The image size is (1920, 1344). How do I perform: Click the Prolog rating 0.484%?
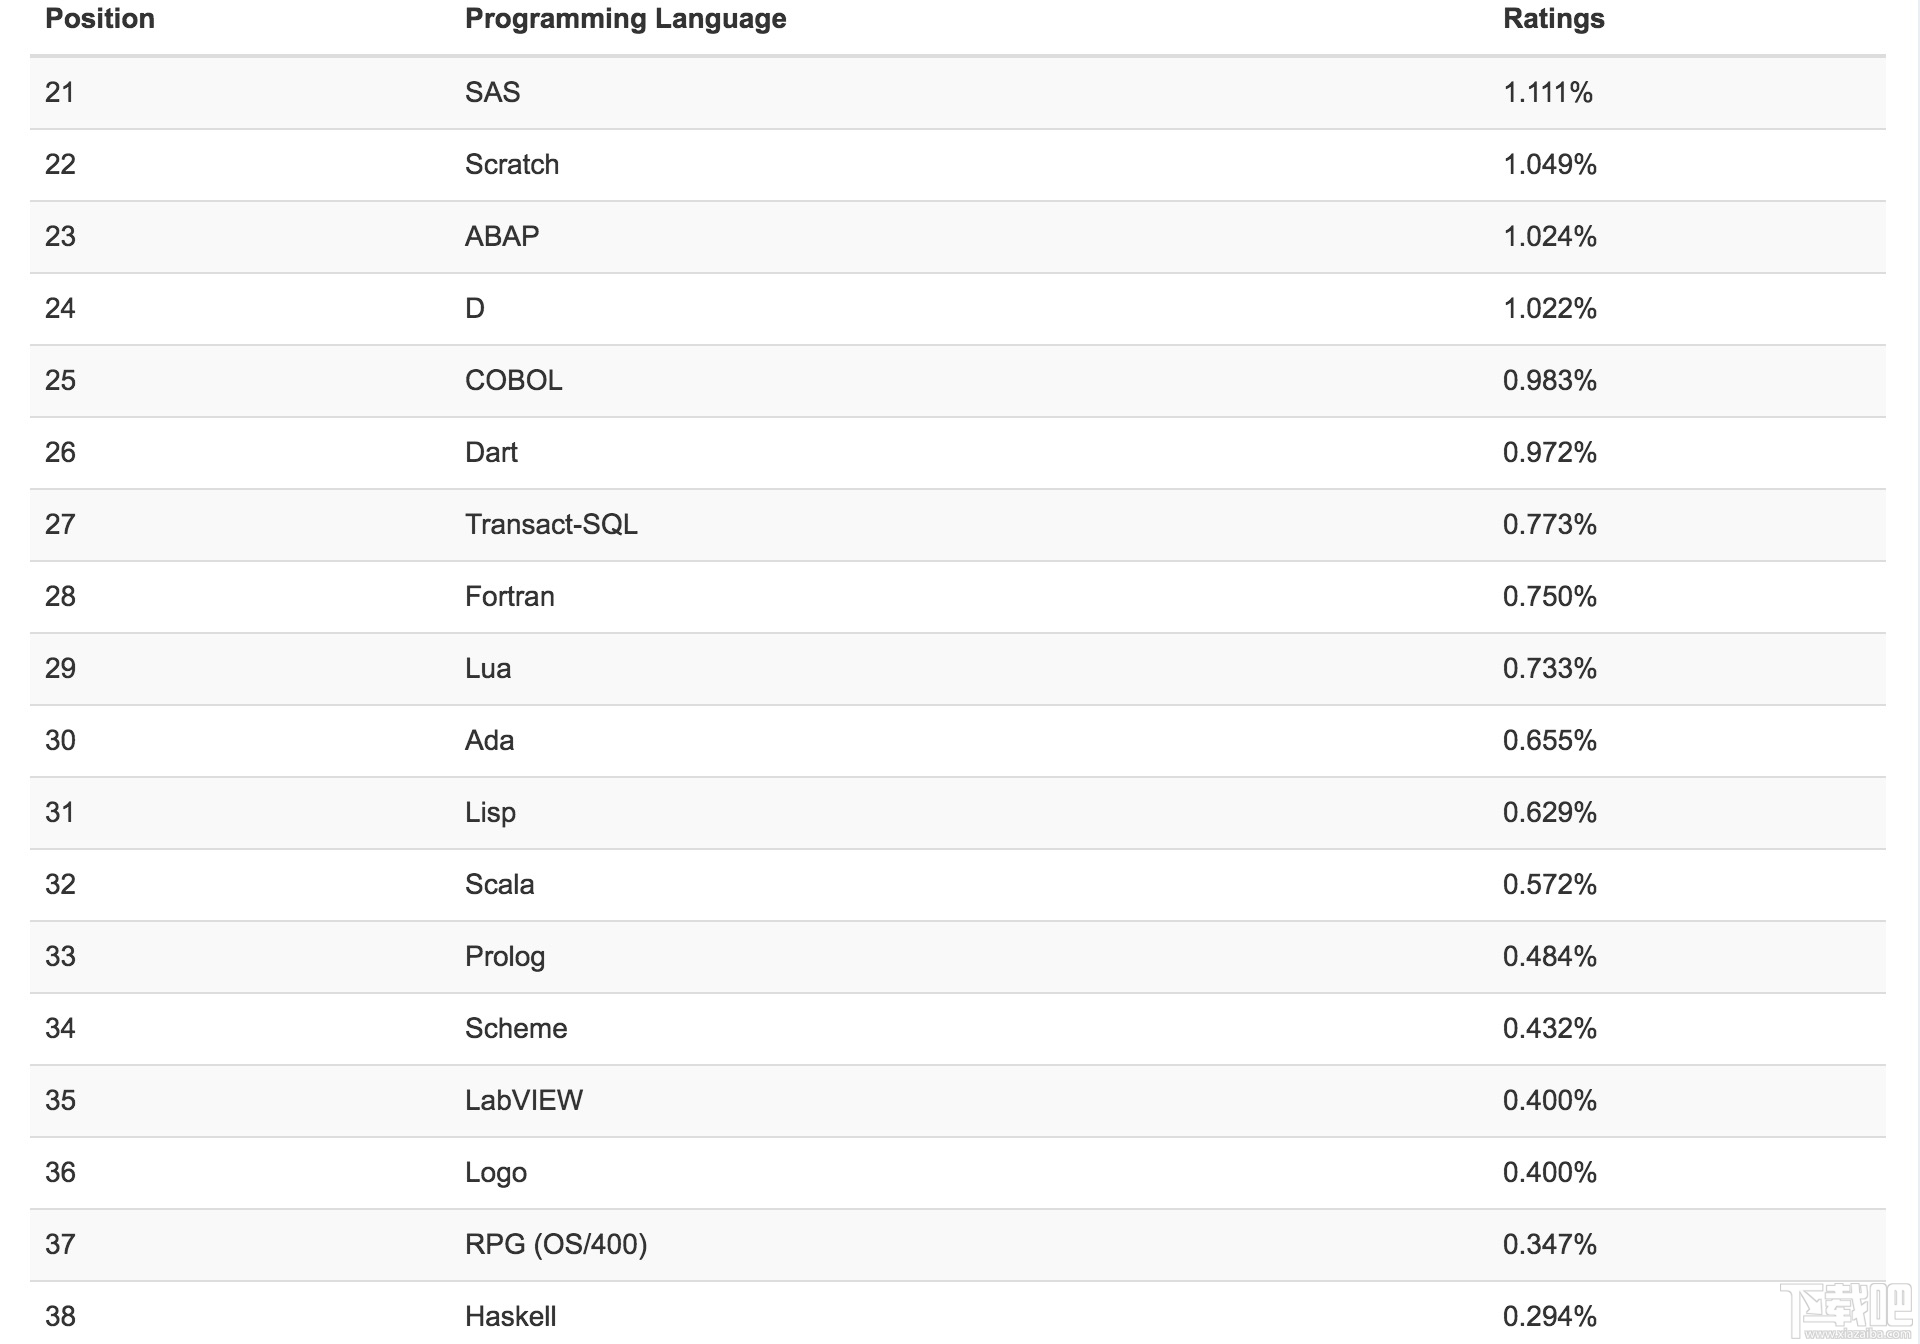tap(1549, 957)
